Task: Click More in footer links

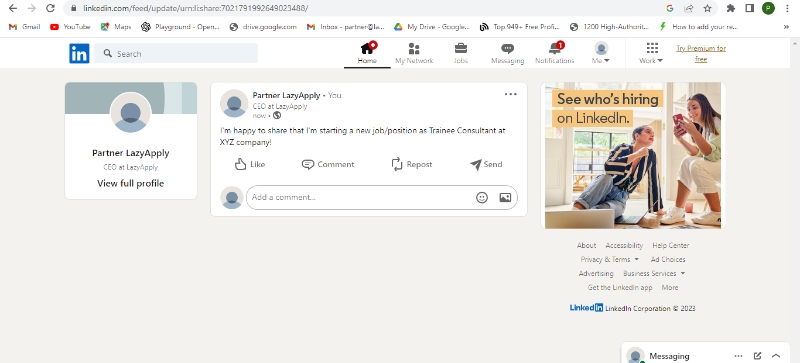Action: click(x=670, y=287)
